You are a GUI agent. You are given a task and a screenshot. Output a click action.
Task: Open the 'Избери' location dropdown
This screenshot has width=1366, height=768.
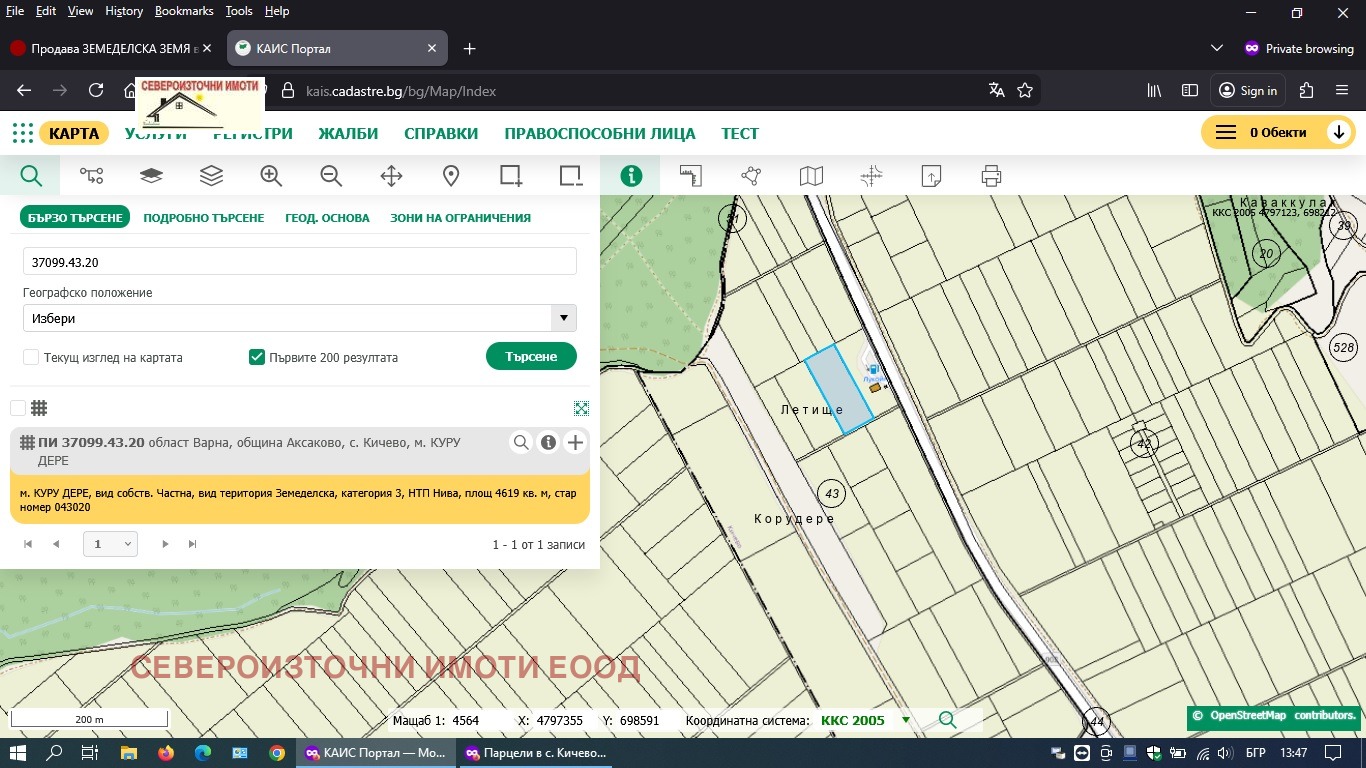(x=299, y=318)
